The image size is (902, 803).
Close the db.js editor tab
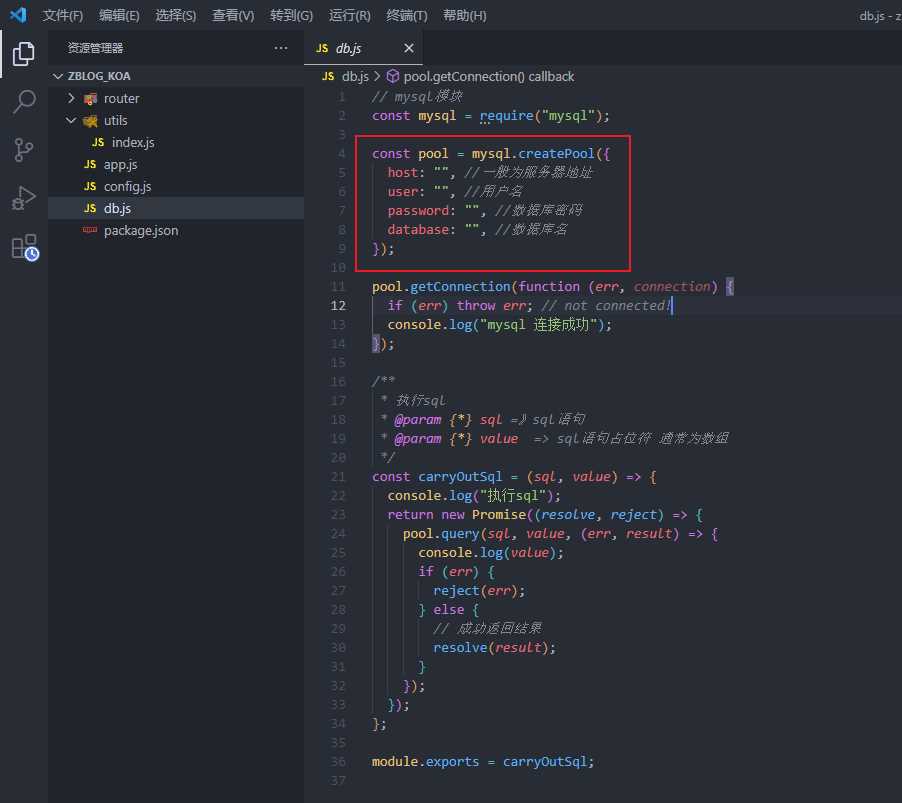(x=409, y=48)
